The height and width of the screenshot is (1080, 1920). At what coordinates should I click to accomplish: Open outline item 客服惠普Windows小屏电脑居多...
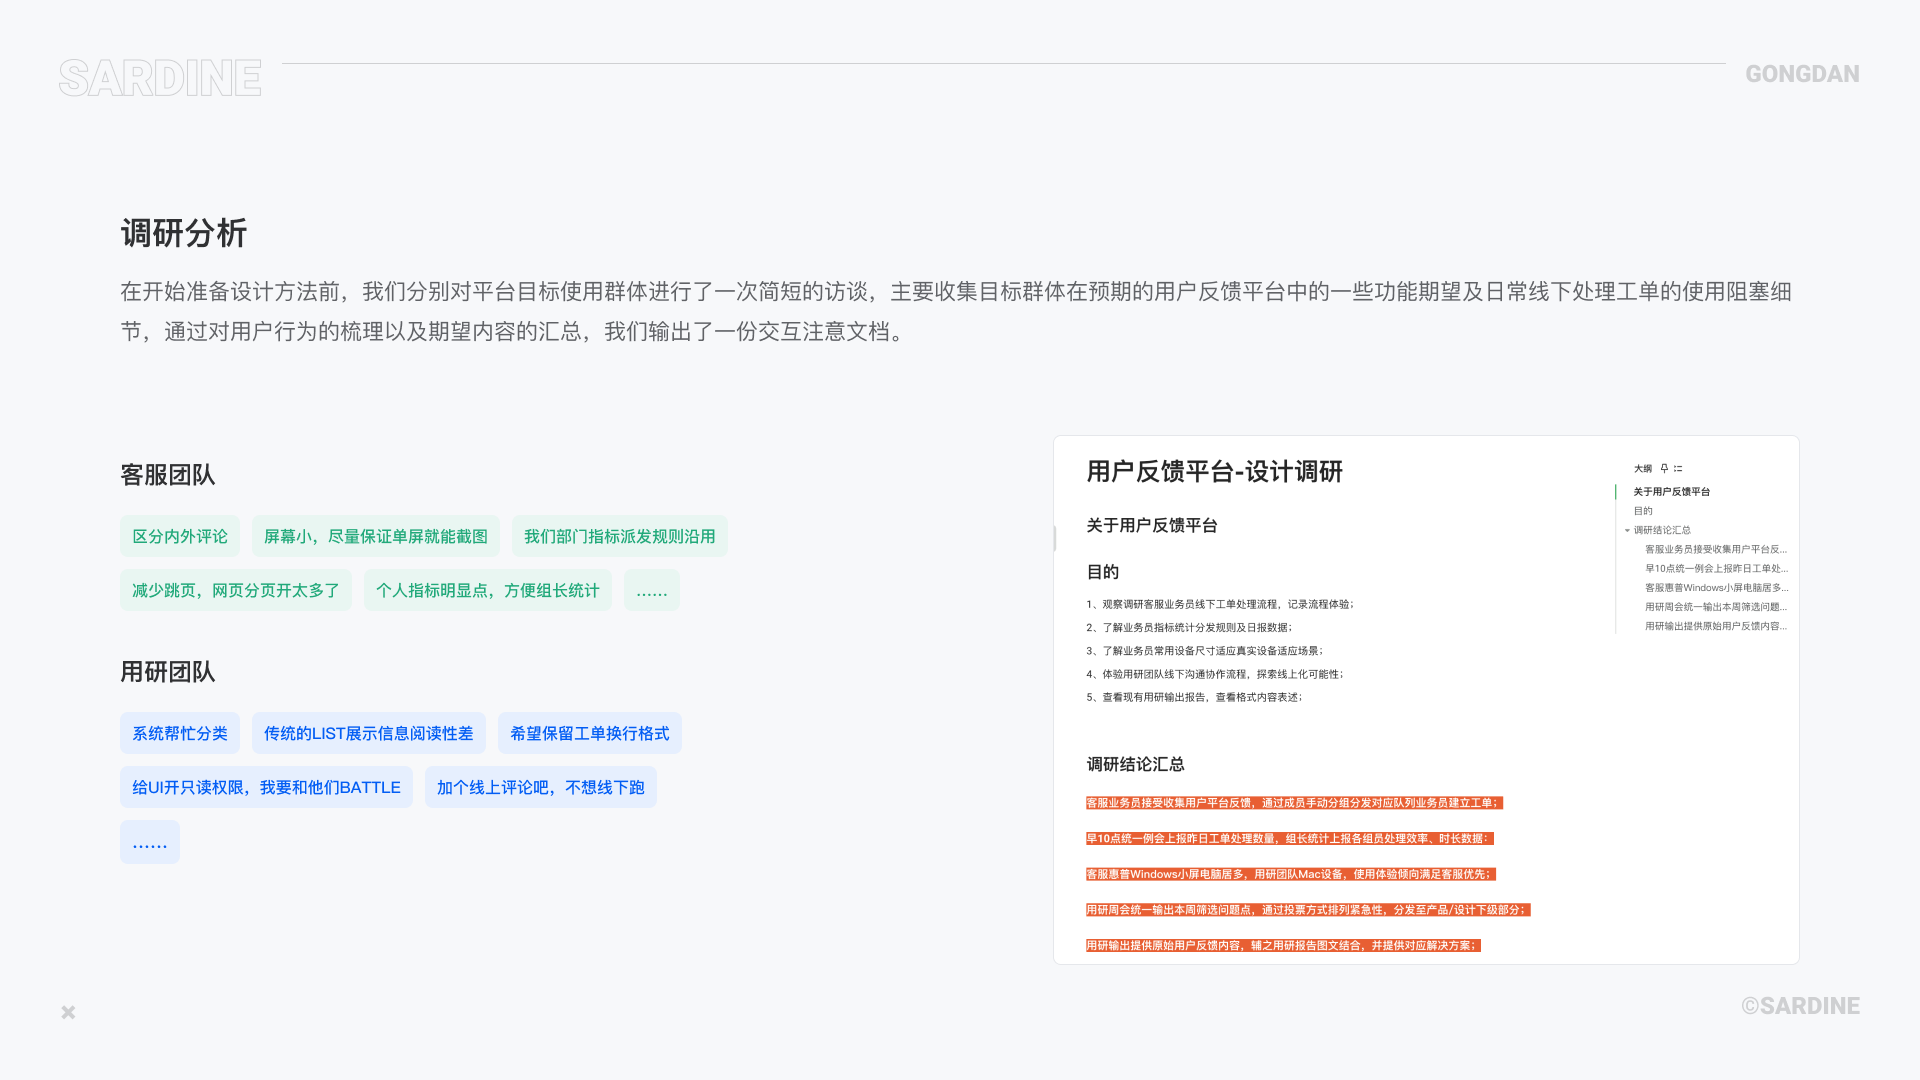click(x=1716, y=588)
